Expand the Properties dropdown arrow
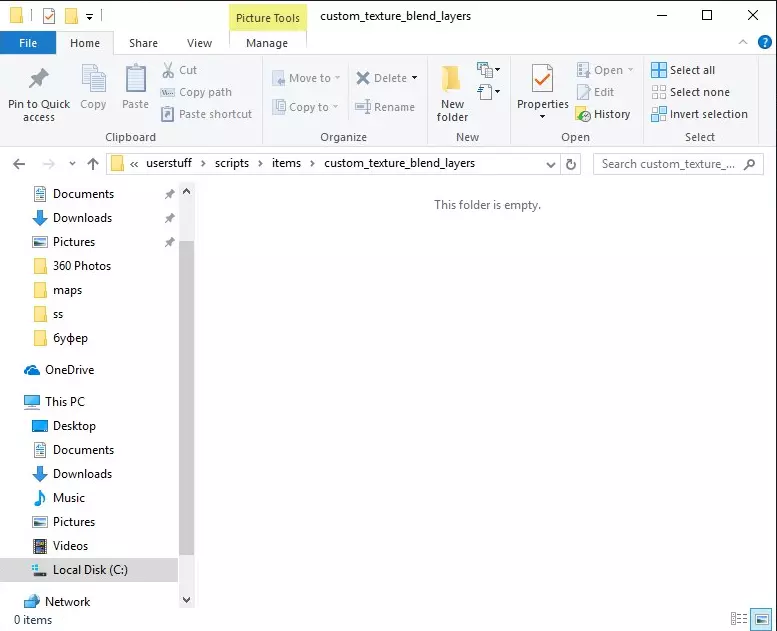 542,116
